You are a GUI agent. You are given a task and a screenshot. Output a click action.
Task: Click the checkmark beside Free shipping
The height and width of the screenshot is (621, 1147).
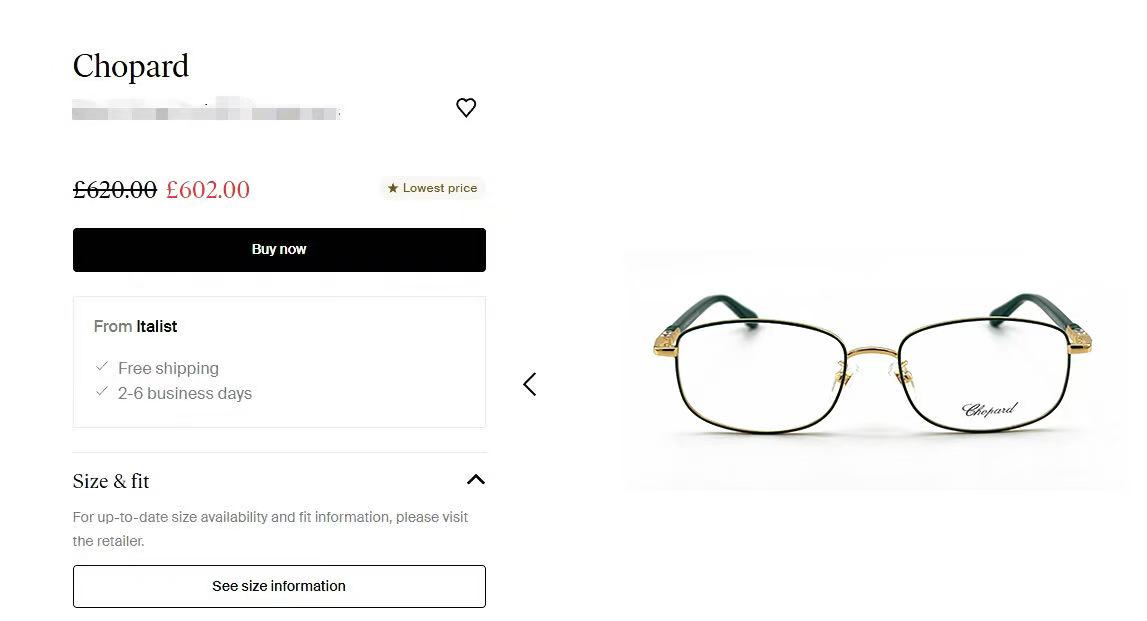point(102,366)
